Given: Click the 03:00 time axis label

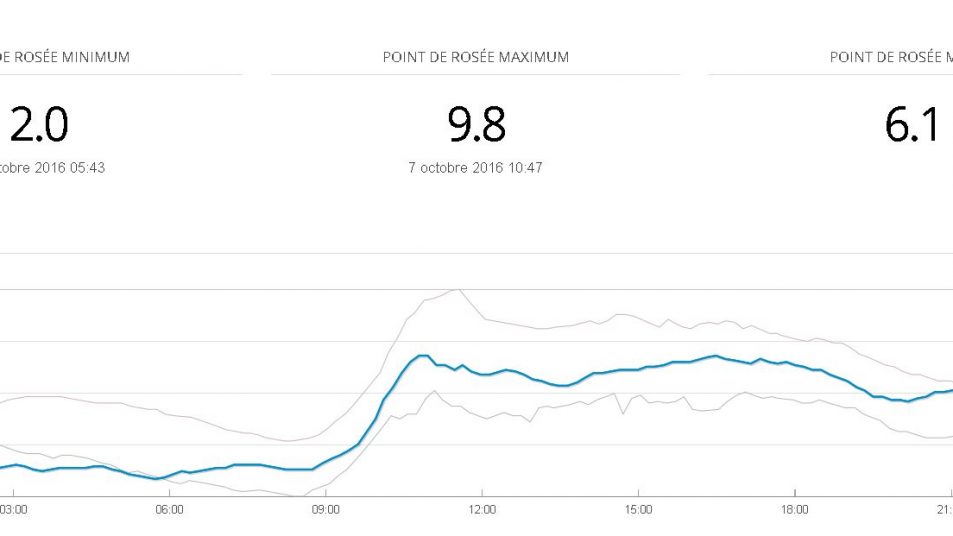Looking at the screenshot, I should pos(13,509).
